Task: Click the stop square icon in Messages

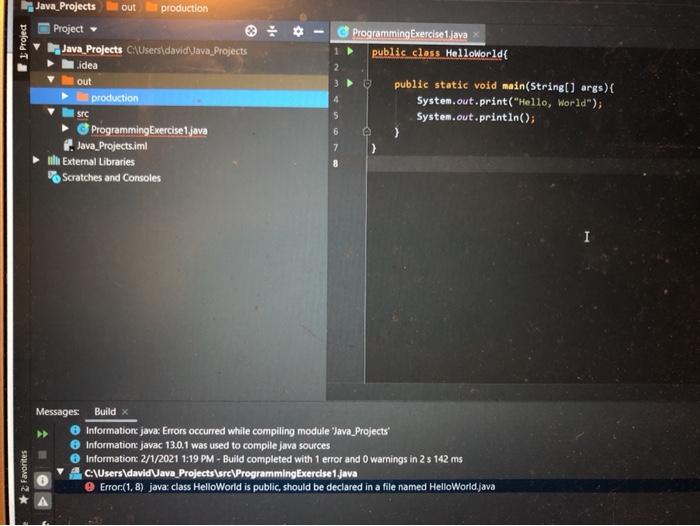Action: tap(42, 455)
